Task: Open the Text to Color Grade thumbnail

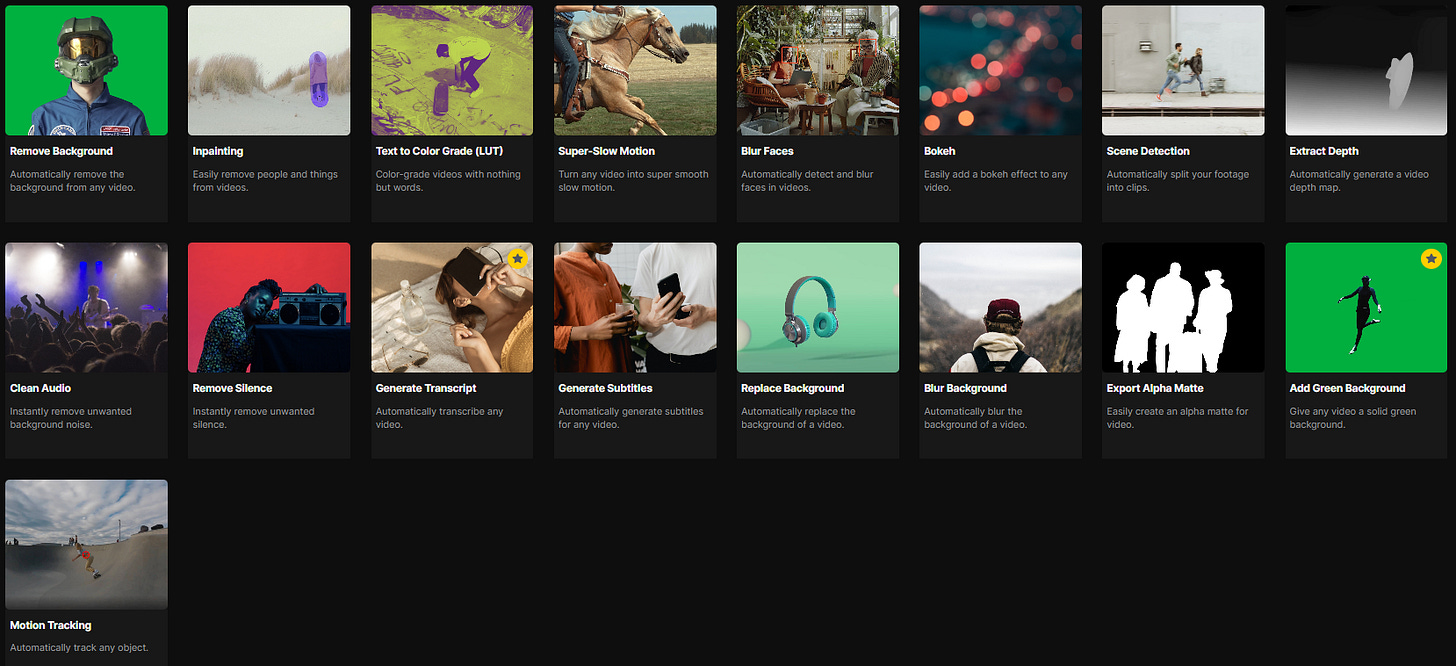Action: [452, 70]
